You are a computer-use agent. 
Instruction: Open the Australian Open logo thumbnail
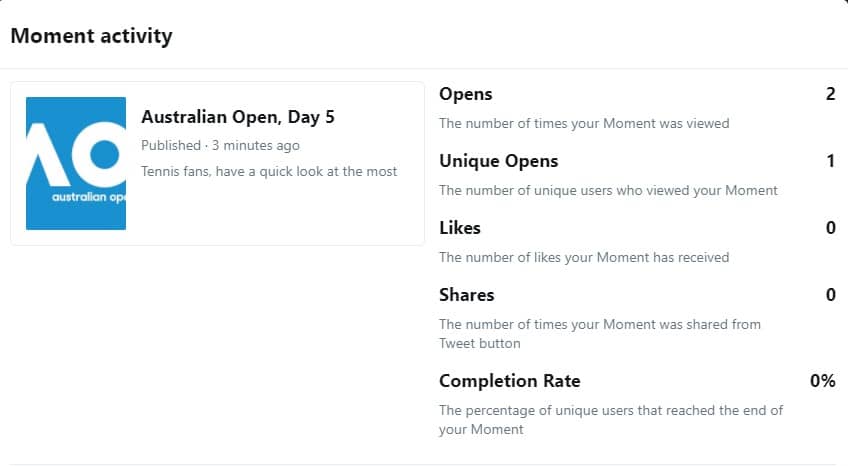(x=76, y=163)
